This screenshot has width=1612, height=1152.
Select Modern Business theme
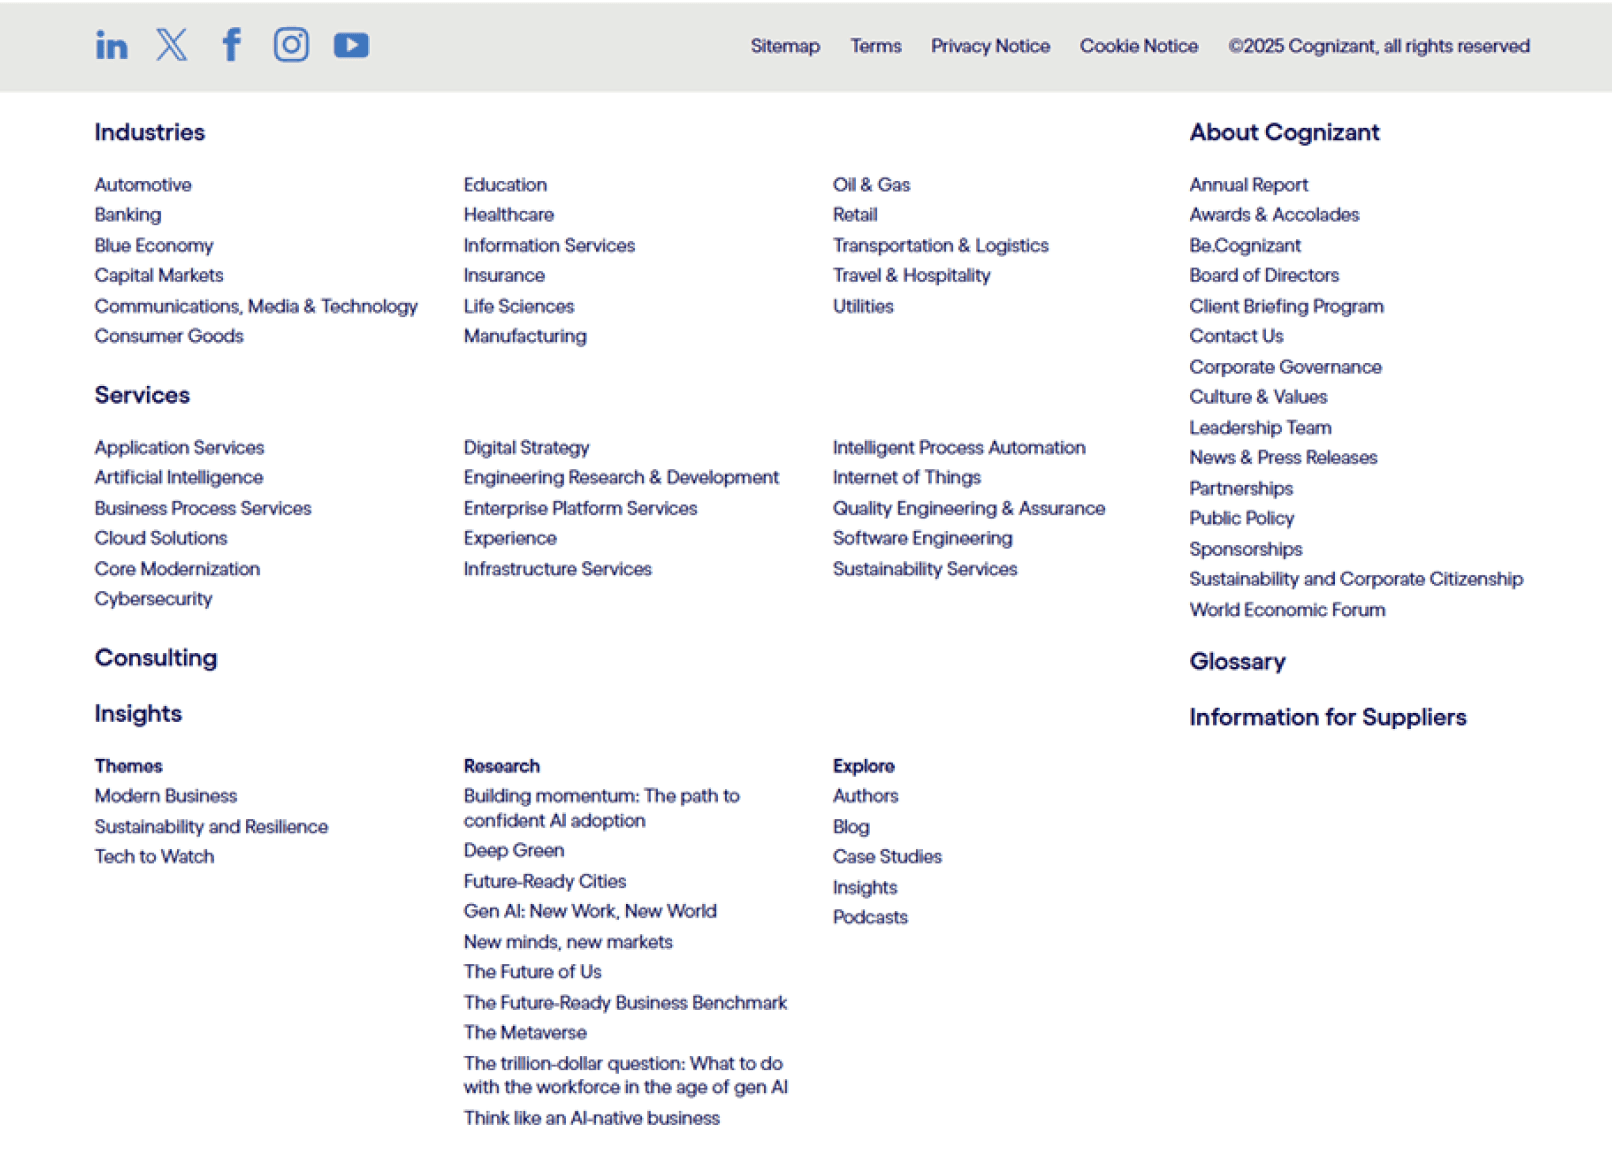click(x=166, y=796)
